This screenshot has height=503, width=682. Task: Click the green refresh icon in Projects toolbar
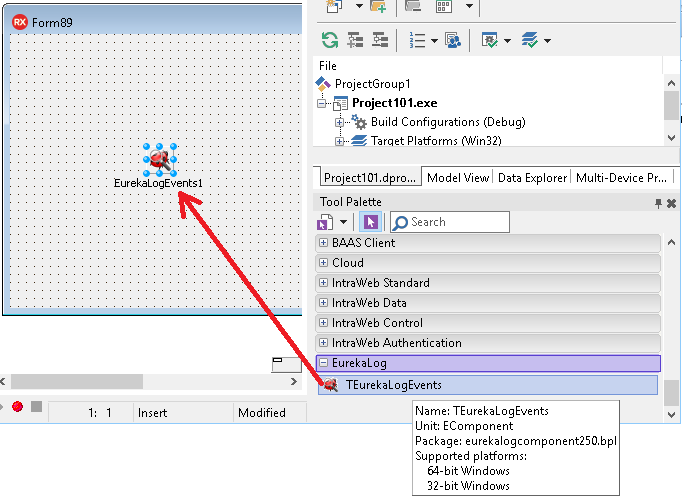[330, 40]
